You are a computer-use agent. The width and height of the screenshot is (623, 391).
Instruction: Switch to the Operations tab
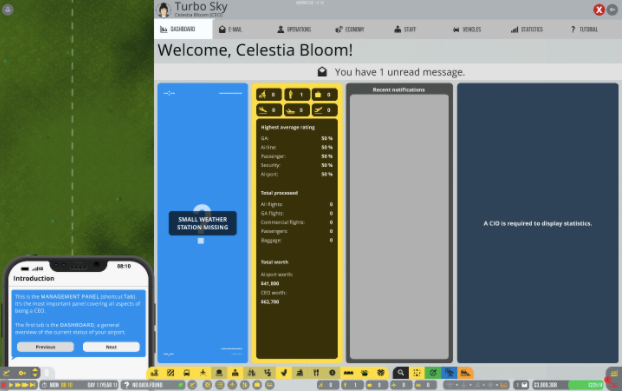[294, 29]
